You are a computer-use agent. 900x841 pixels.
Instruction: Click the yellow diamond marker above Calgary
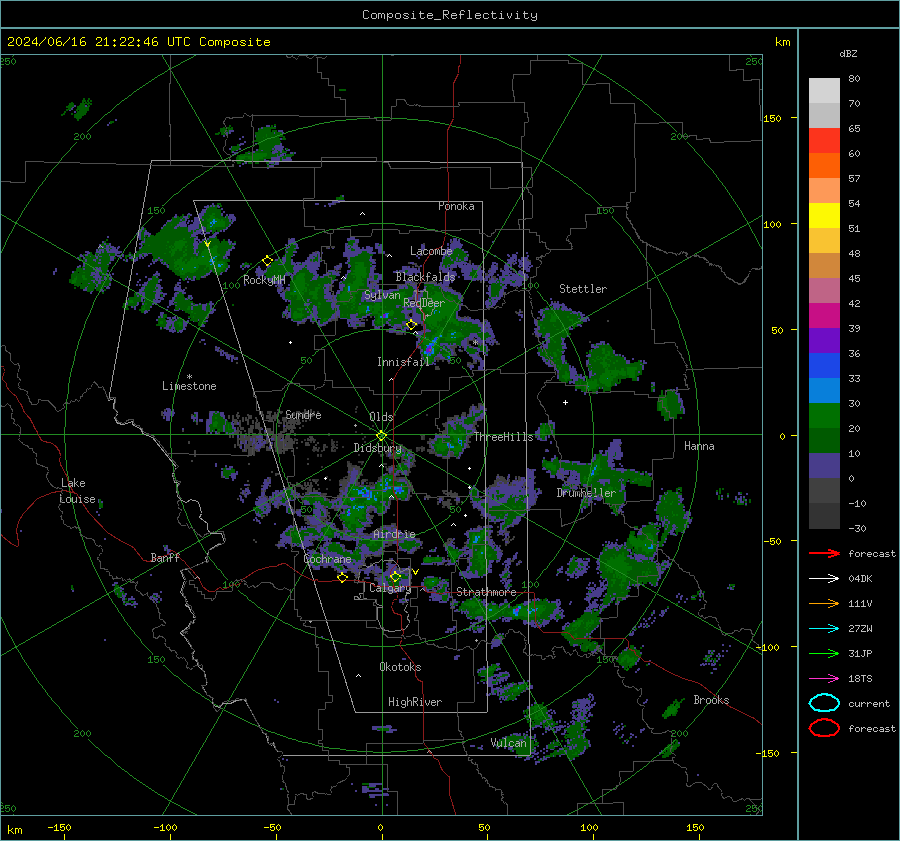pyautogui.click(x=395, y=576)
